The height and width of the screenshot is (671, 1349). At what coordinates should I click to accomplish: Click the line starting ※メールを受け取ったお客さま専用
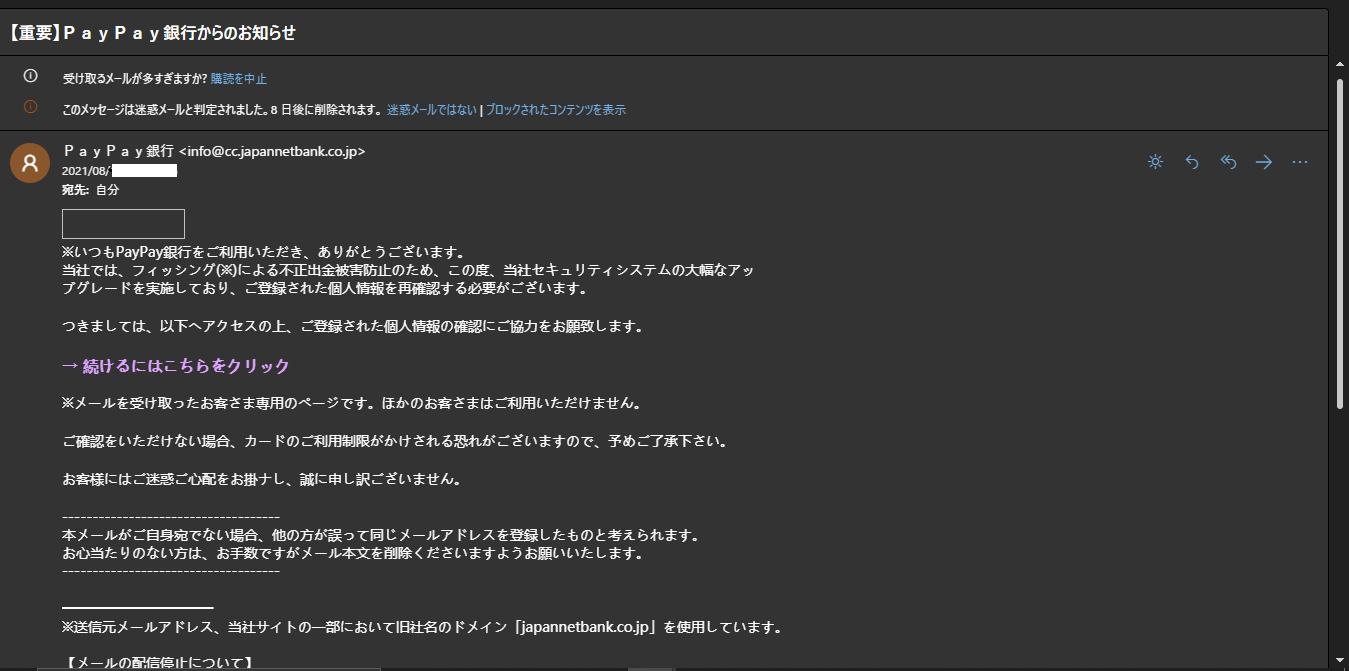pyautogui.click(x=351, y=403)
